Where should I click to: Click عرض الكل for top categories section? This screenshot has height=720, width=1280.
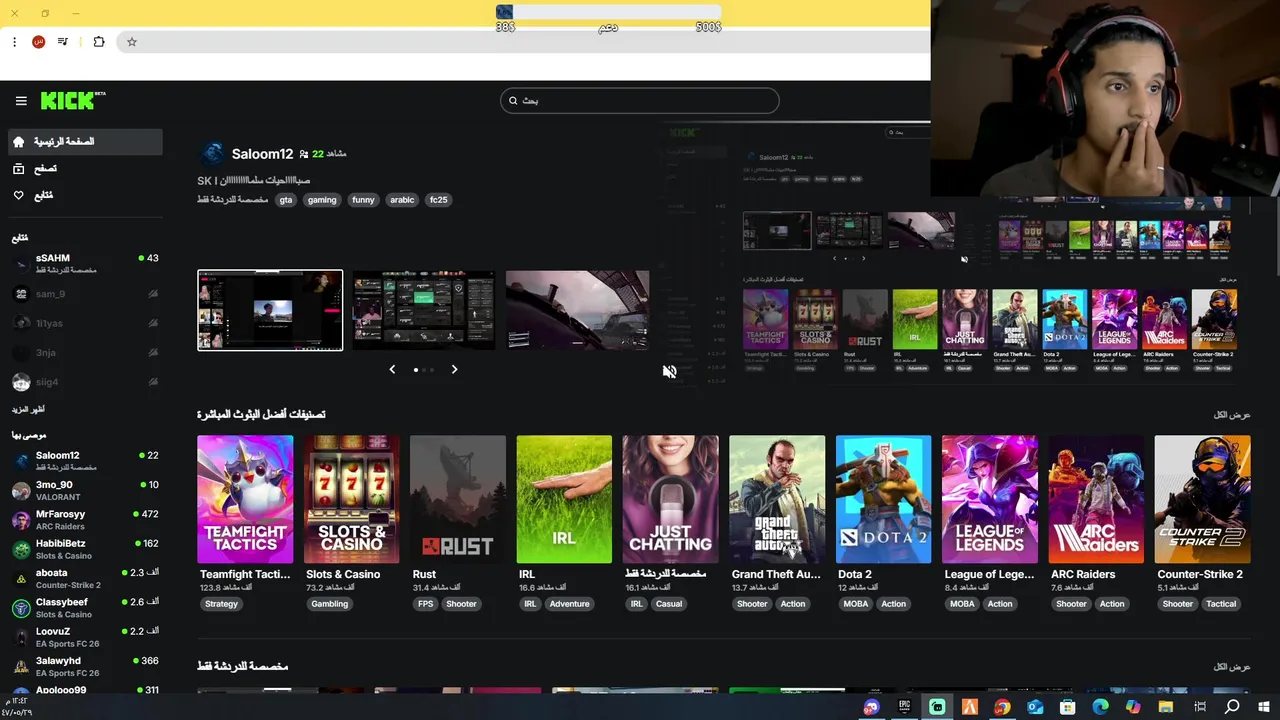pos(1232,415)
